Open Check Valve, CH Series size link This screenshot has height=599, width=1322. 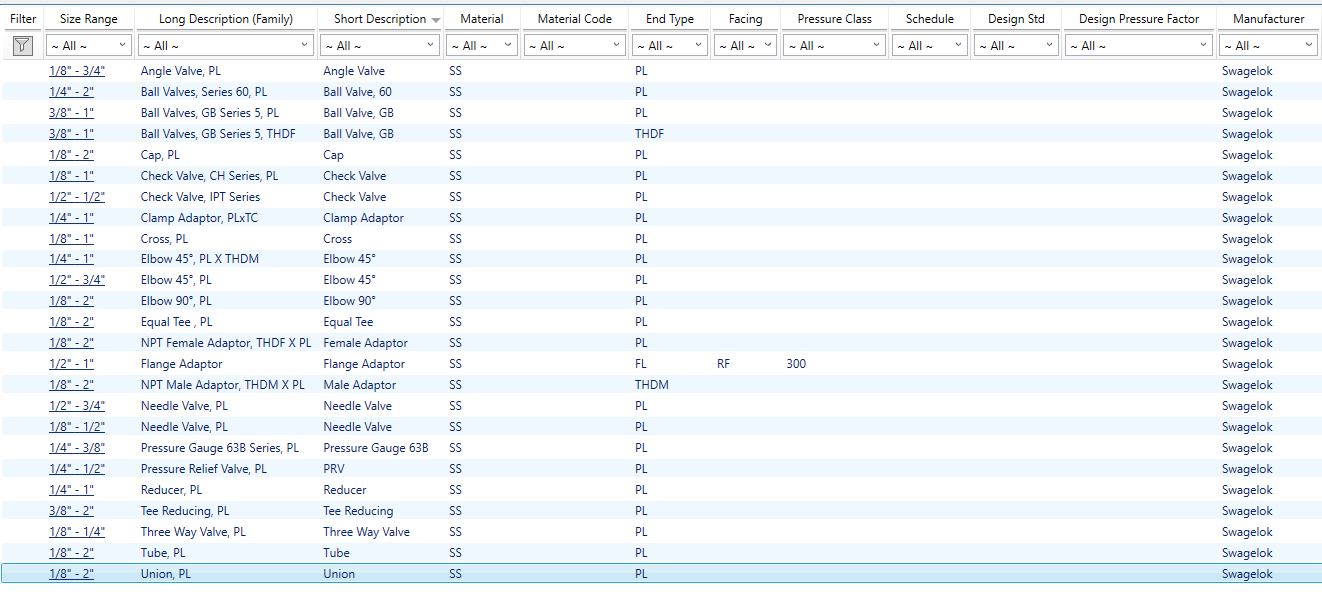click(x=72, y=176)
